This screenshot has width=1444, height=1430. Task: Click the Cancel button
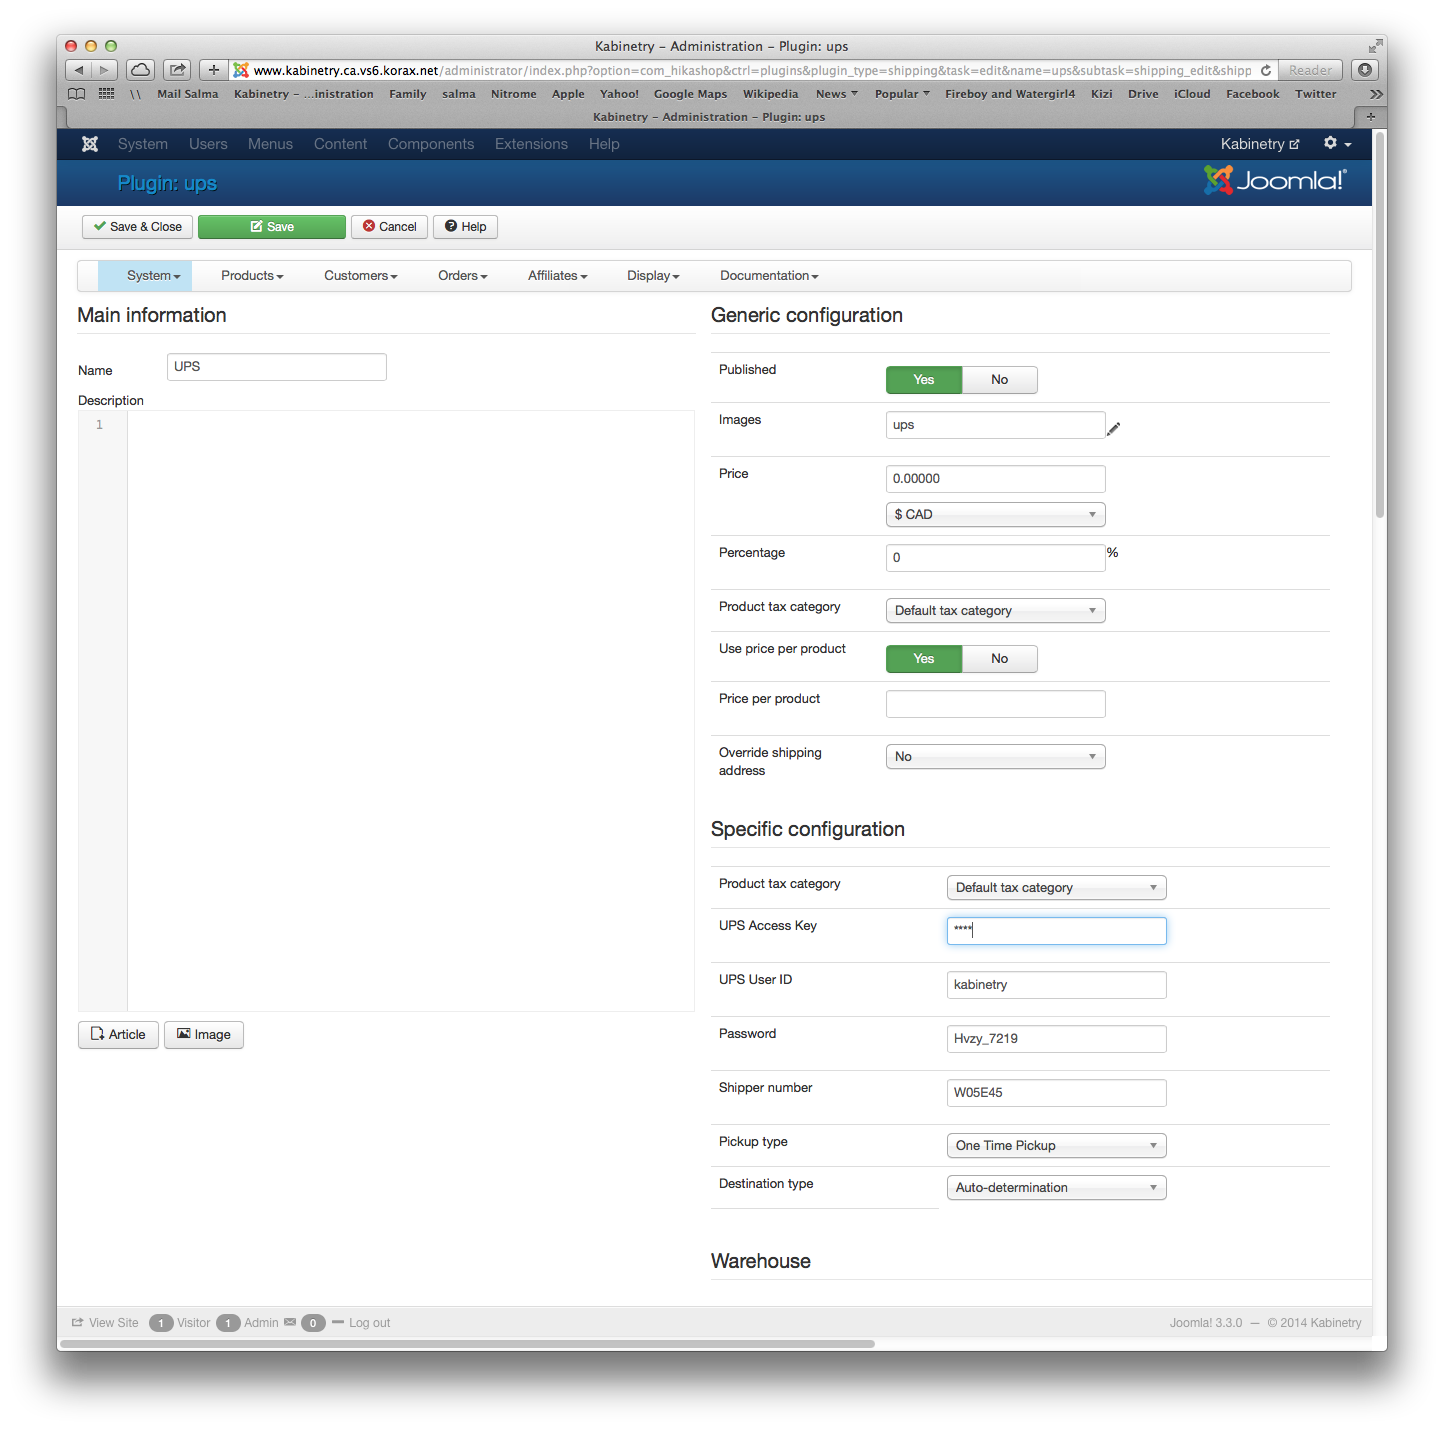[390, 227]
